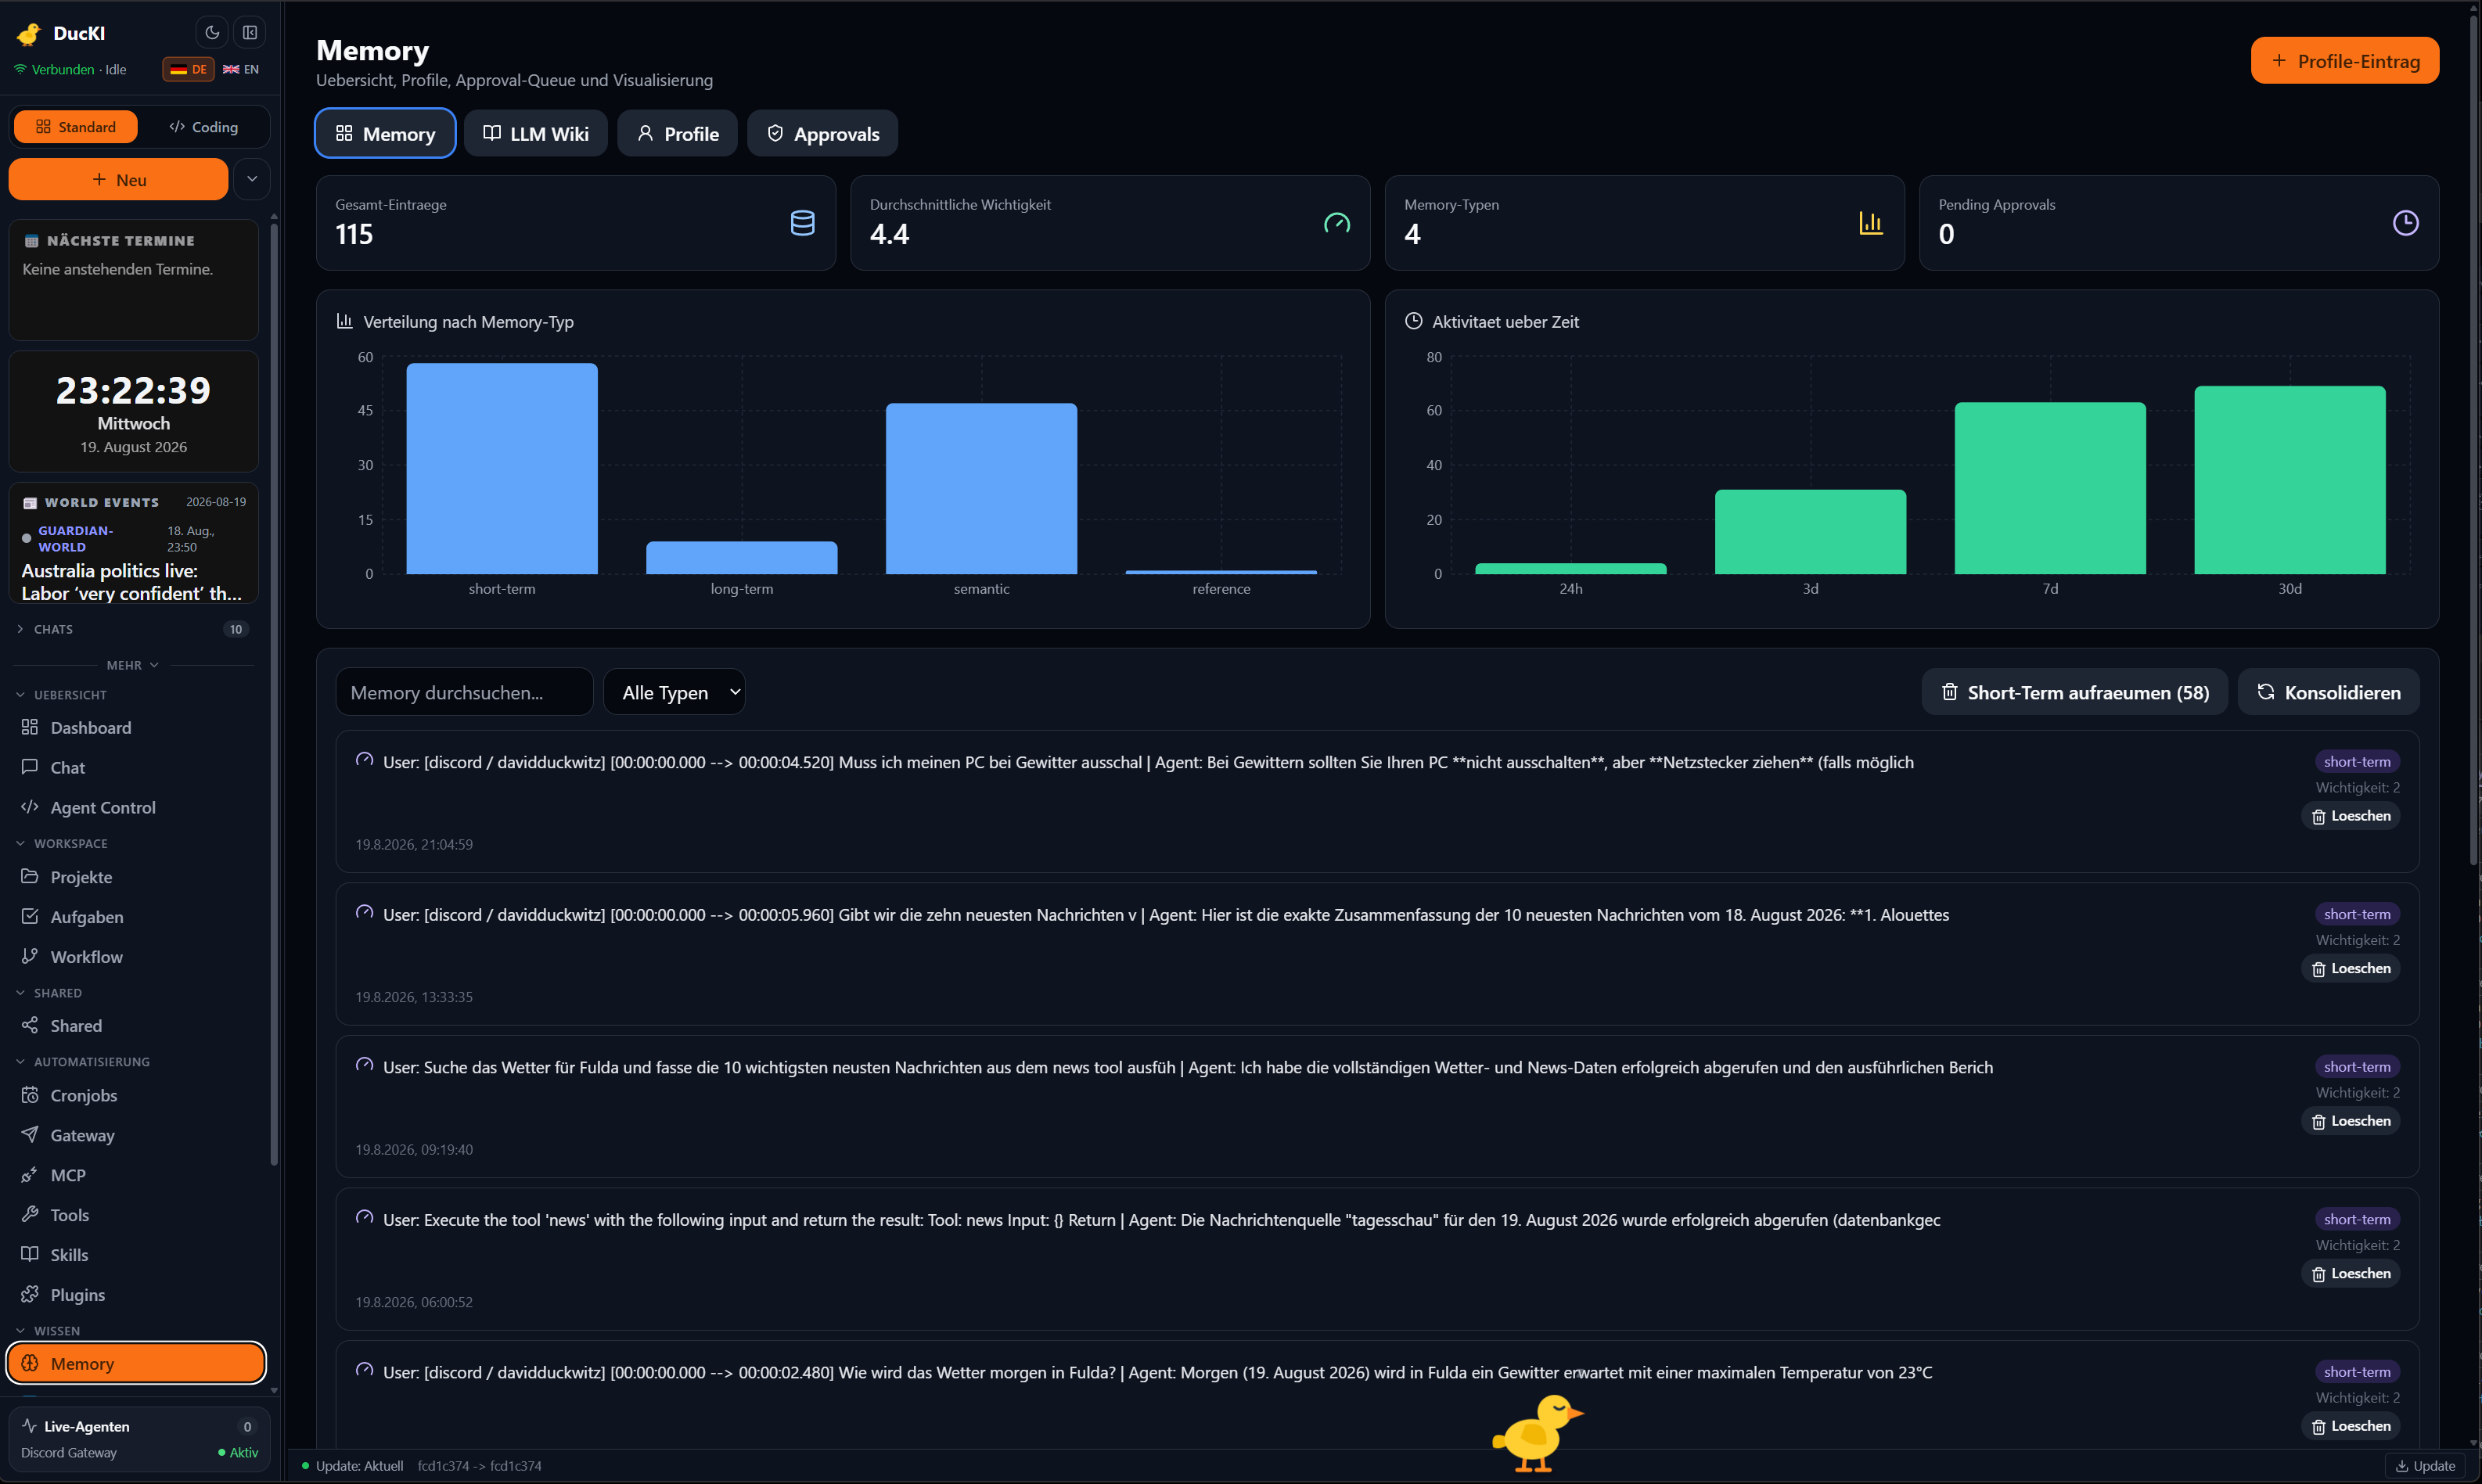
Task: Click Konsolidieren button
Action: pyautogui.click(x=2329, y=692)
